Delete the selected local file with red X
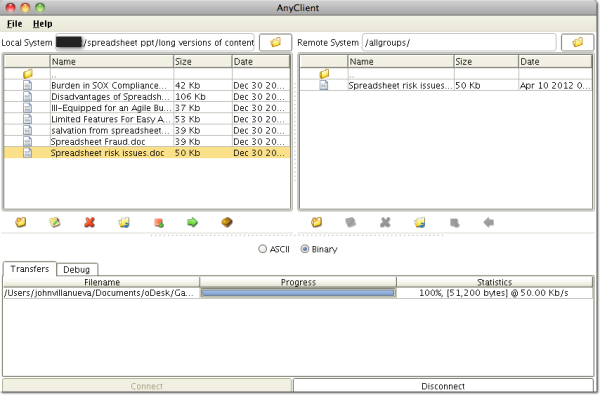Screen dimensions: 600x395 click(x=90, y=222)
